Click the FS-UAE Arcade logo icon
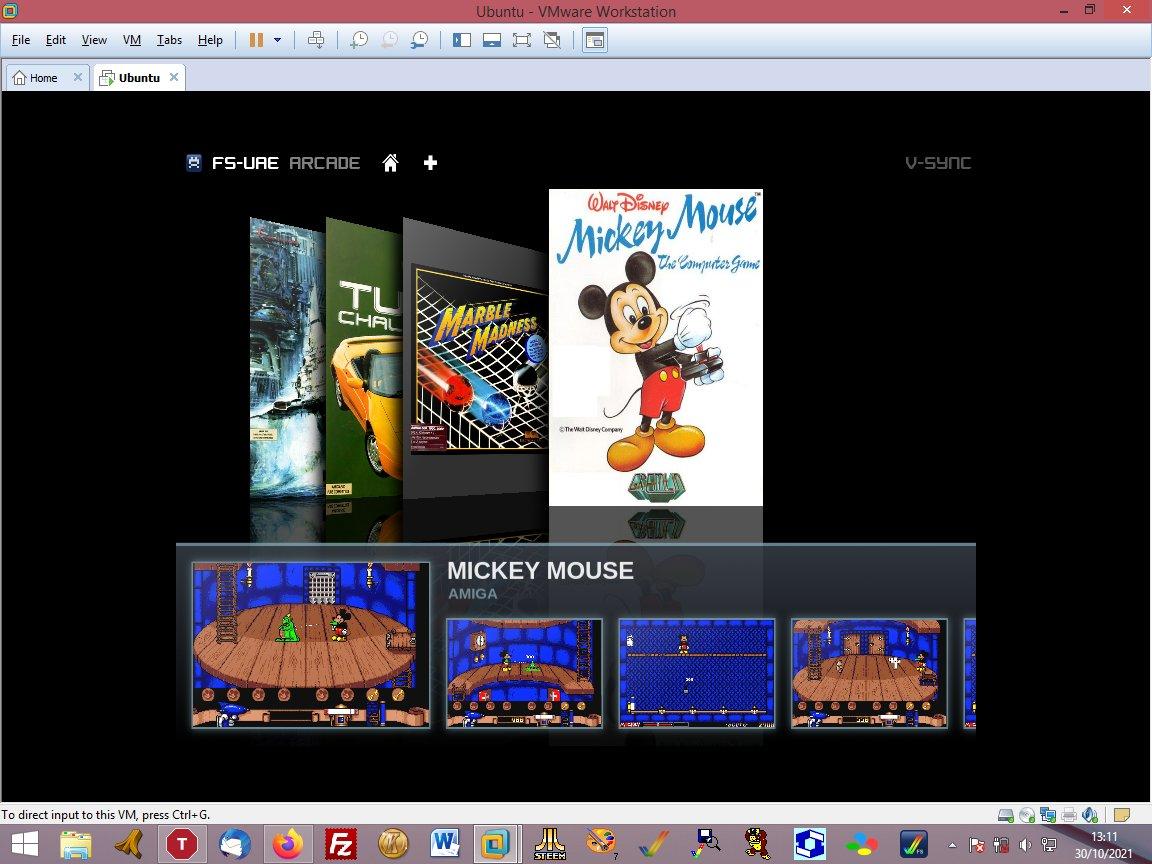The image size is (1152, 864). pos(194,162)
